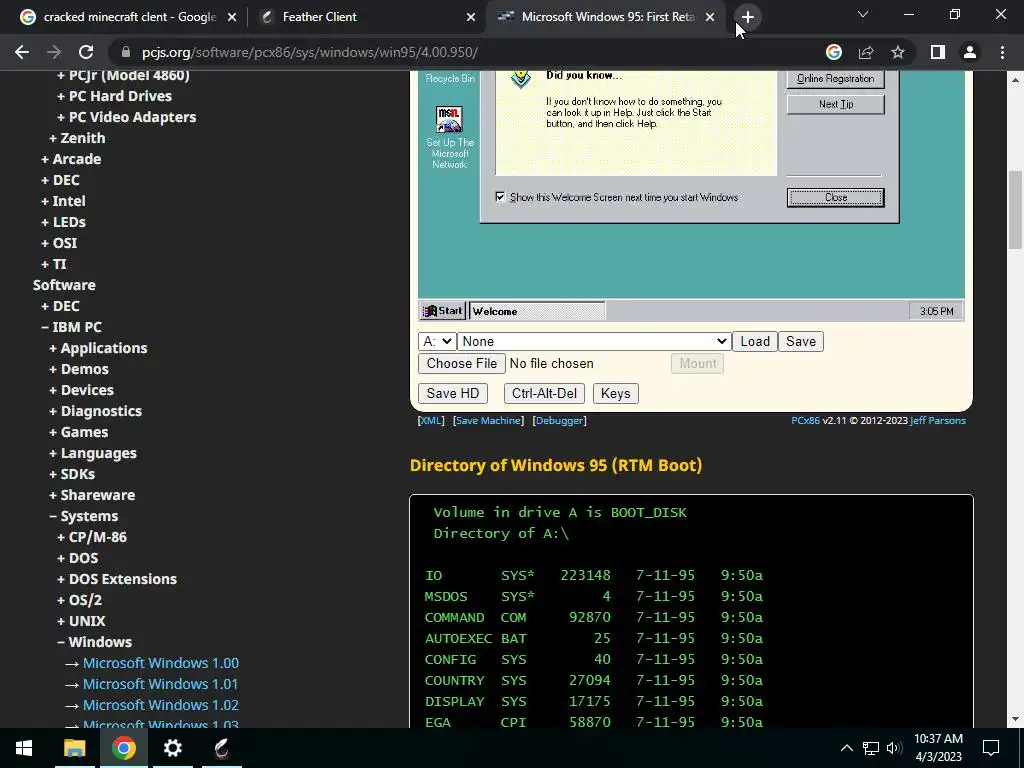Viewport: 1024px width, 768px height.
Task: Click the Online Registration button
Action: pos(835,78)
